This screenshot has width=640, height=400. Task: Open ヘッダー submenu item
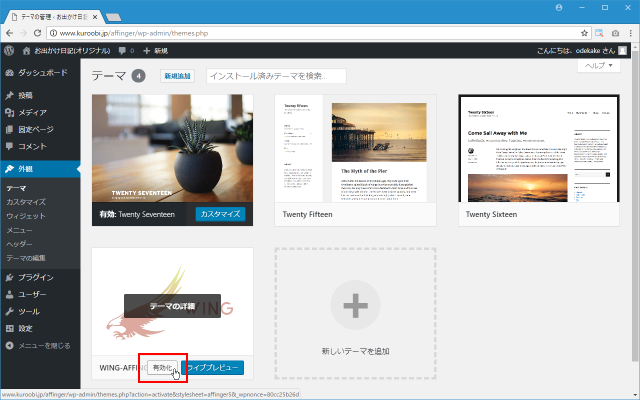click(x=19, y=244)
